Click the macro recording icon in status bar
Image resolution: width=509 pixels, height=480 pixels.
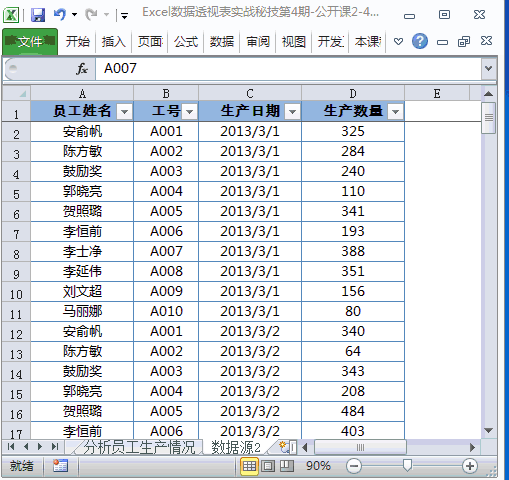click(60, 466)
